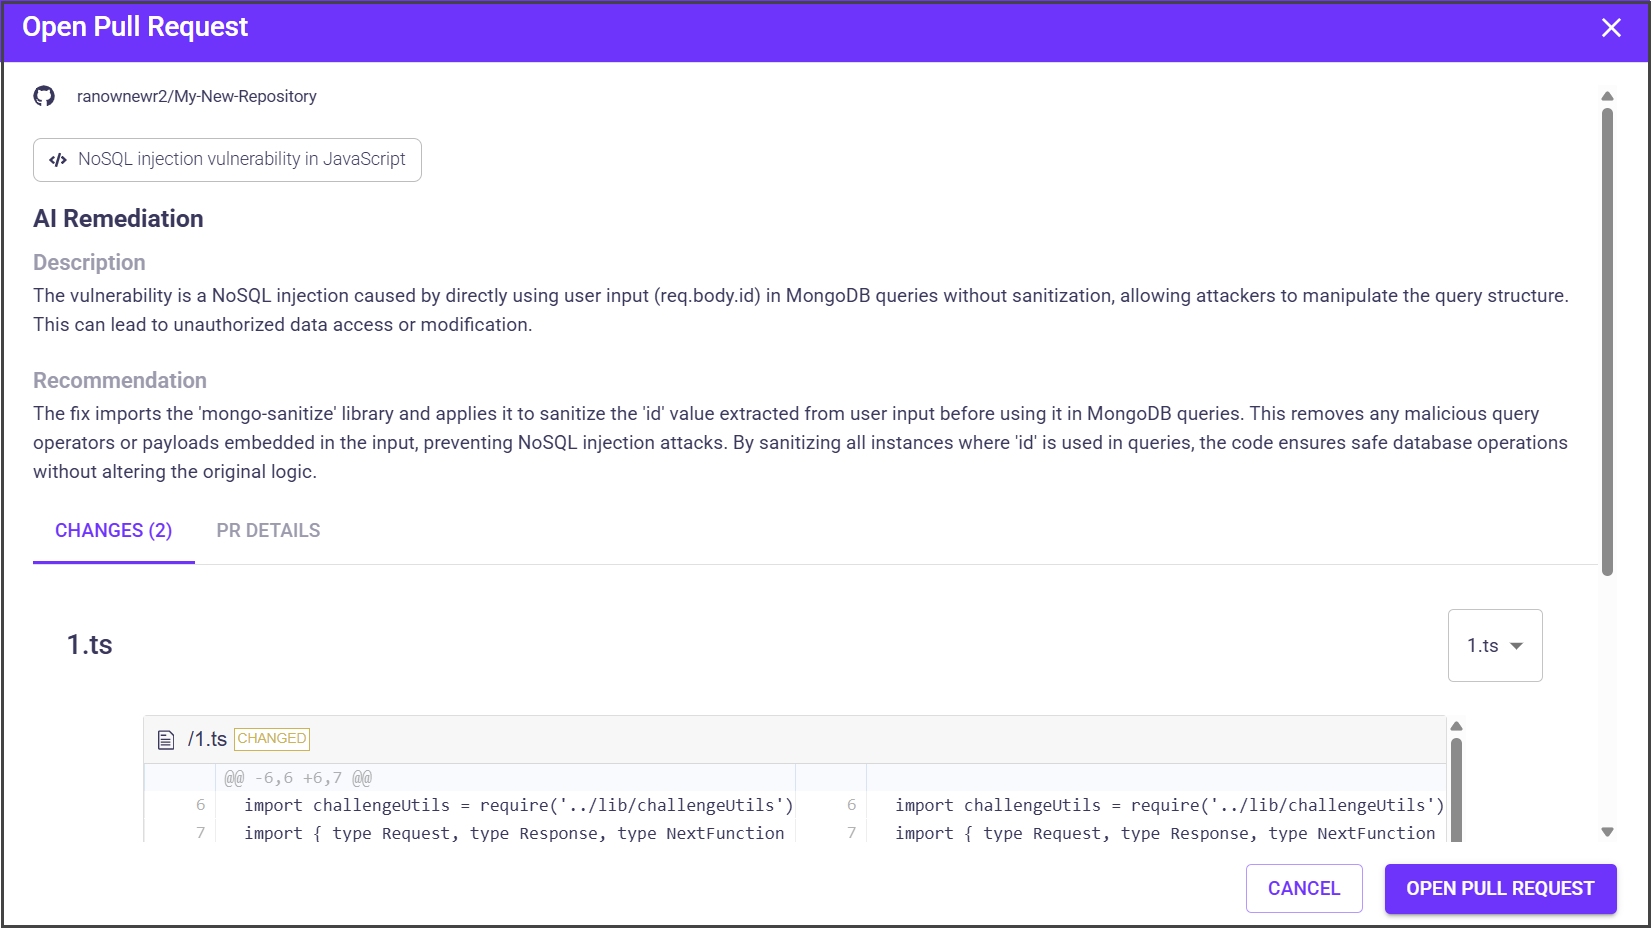Click the ranownewr2/My-New-Repository repository name
The width and height of the screenshot is (1651, 929).
pos(196,96)
